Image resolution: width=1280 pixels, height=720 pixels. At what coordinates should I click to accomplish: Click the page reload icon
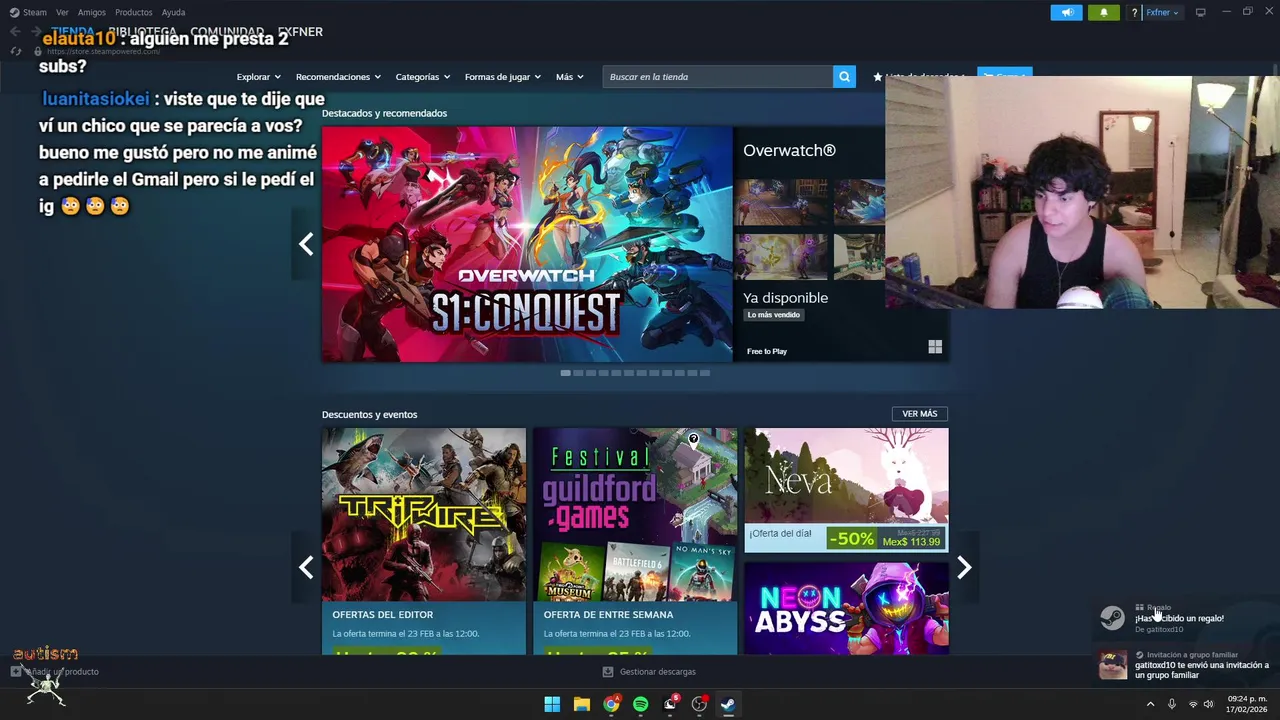15,51
